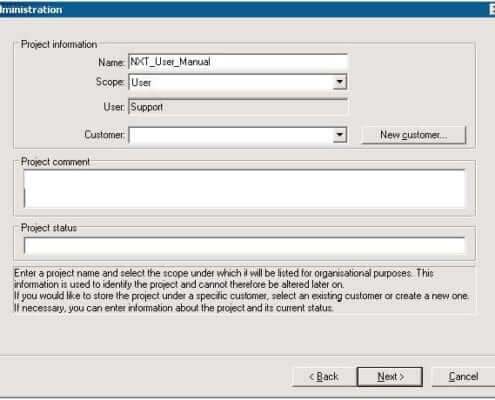The height and width of the screenshot is (400, 495).
Task: Open the Scope dropdown arrow
Action: (x=339, y=82)
